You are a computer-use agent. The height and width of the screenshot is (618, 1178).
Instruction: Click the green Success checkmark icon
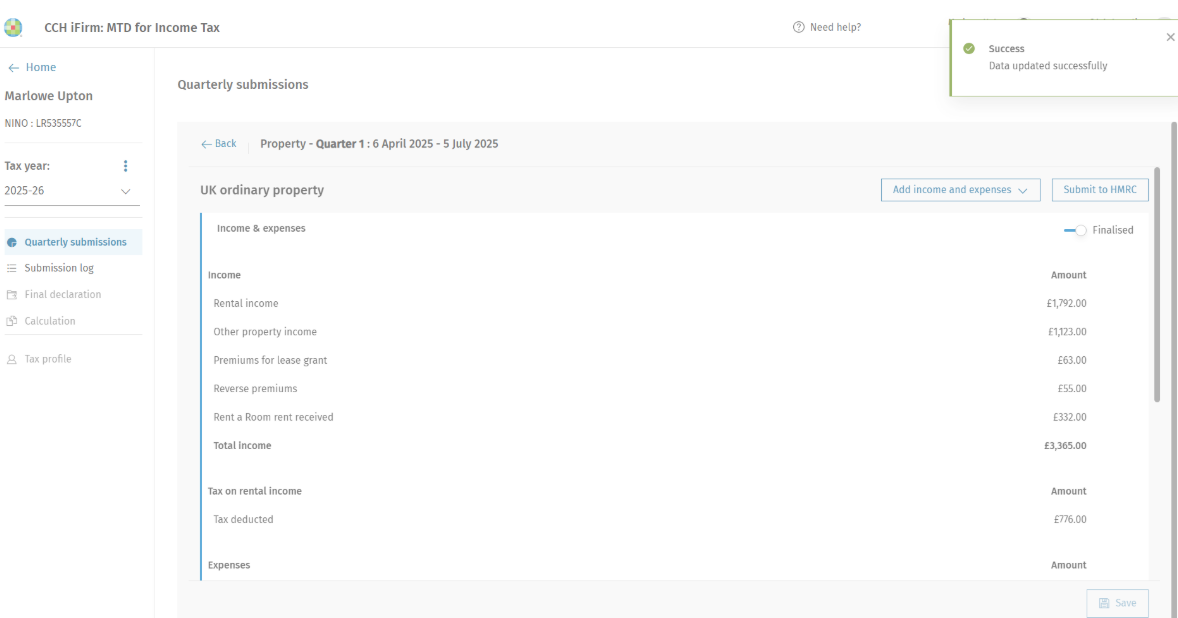(x=969, y=48)
